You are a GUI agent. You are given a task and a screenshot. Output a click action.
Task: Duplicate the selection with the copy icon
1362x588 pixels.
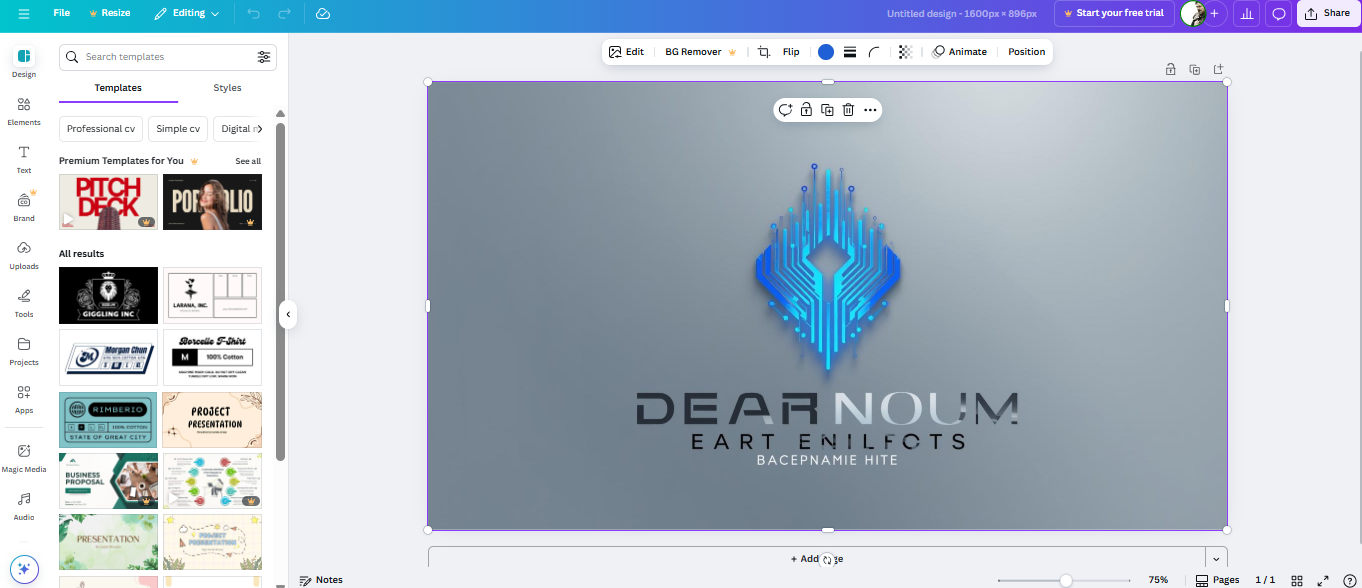(827, 110)
